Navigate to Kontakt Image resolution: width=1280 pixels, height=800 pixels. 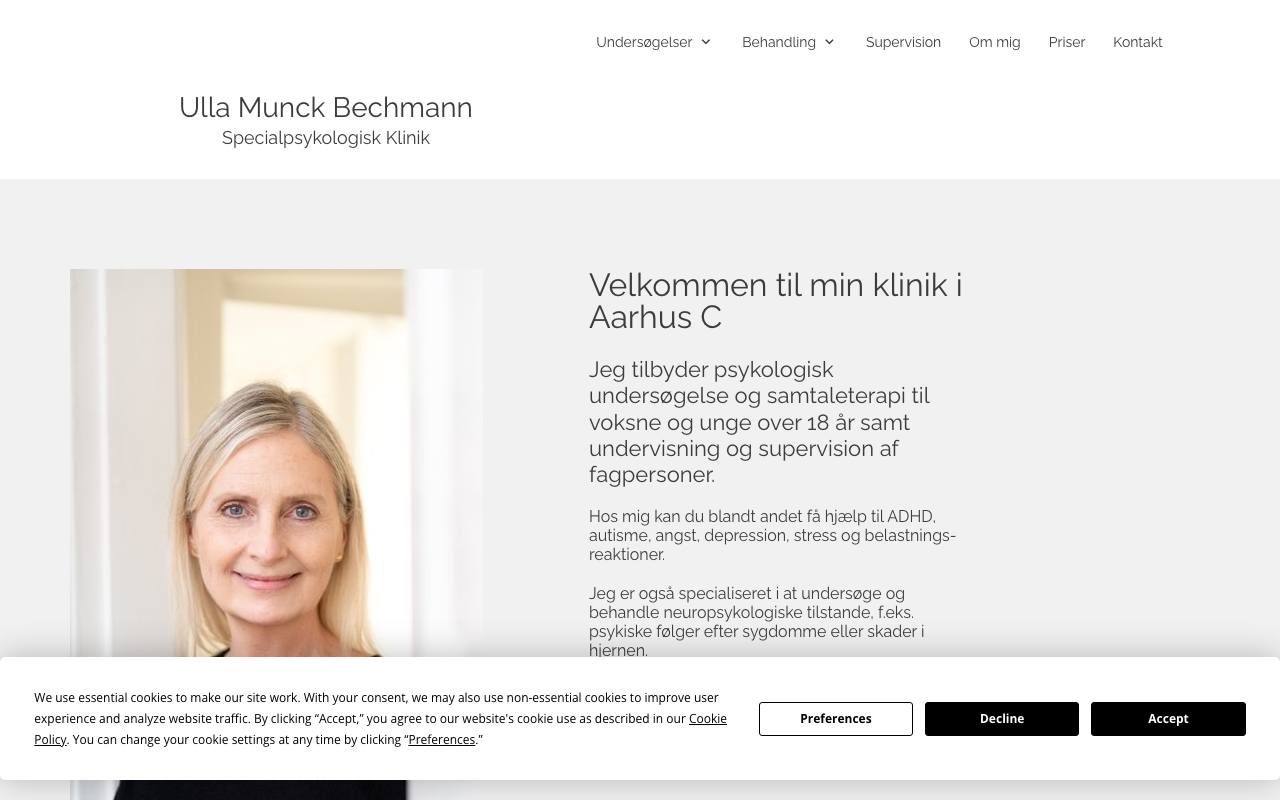click(1138, 42)
